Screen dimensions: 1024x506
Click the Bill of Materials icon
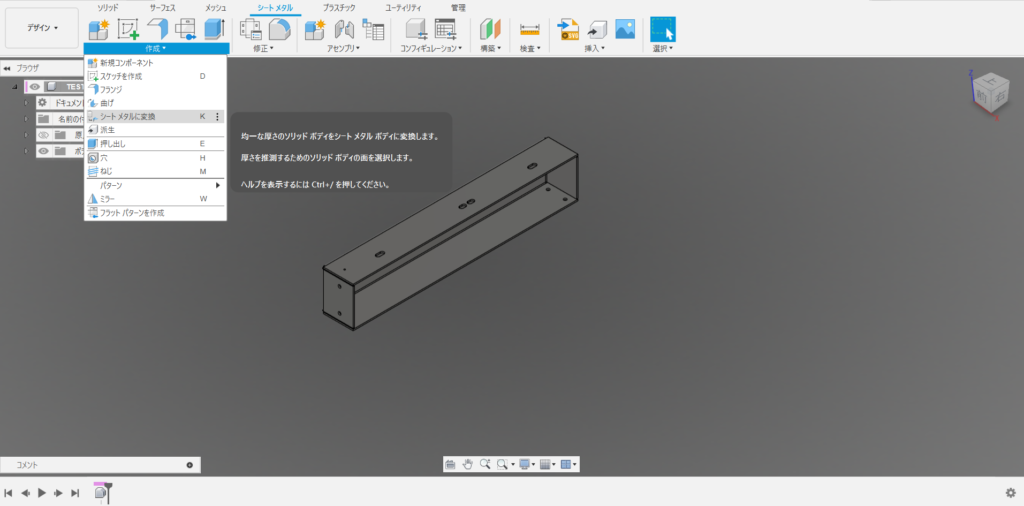click(x=374, y=29)
